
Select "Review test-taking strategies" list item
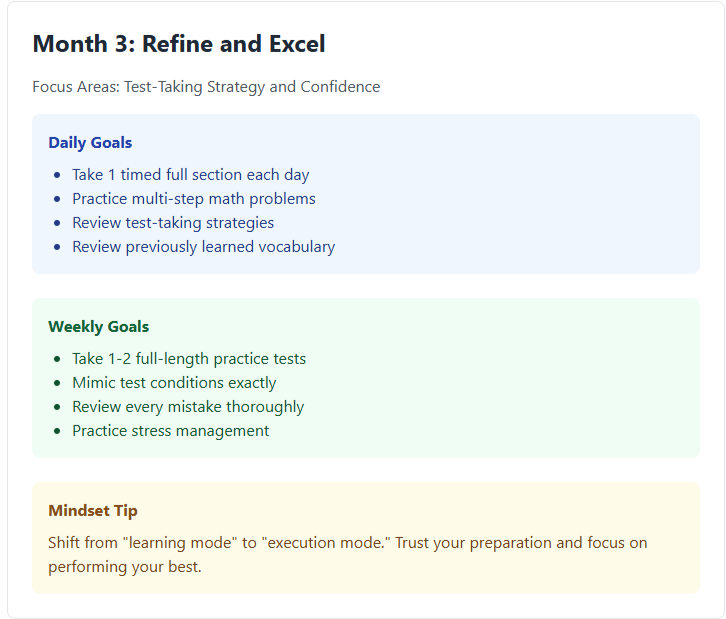[172, 223]
